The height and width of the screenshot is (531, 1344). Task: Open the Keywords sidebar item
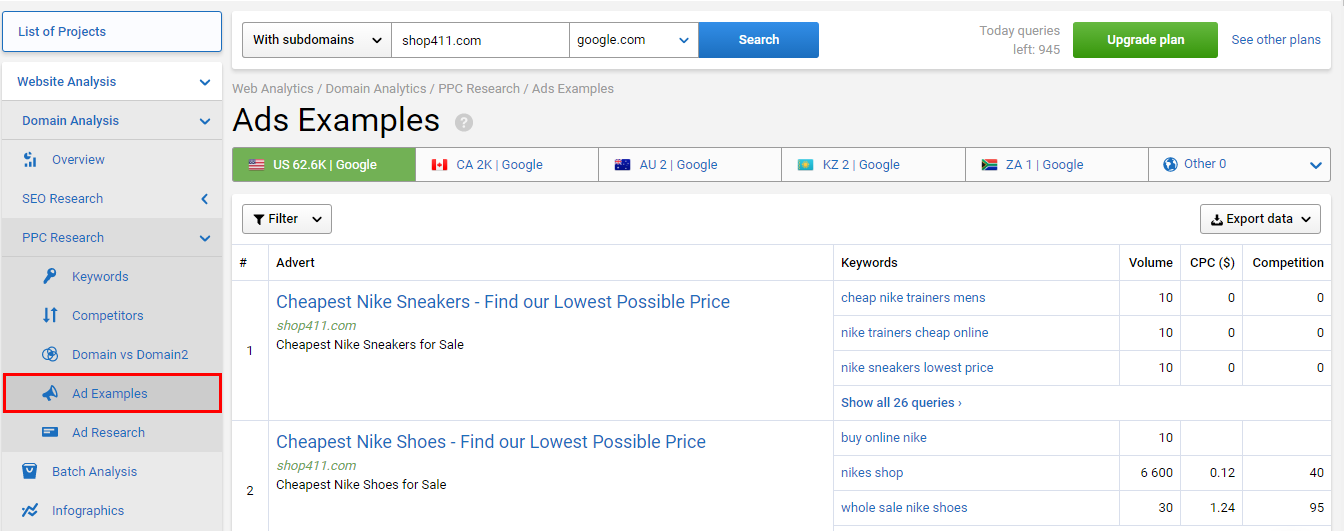click(111, 277)
